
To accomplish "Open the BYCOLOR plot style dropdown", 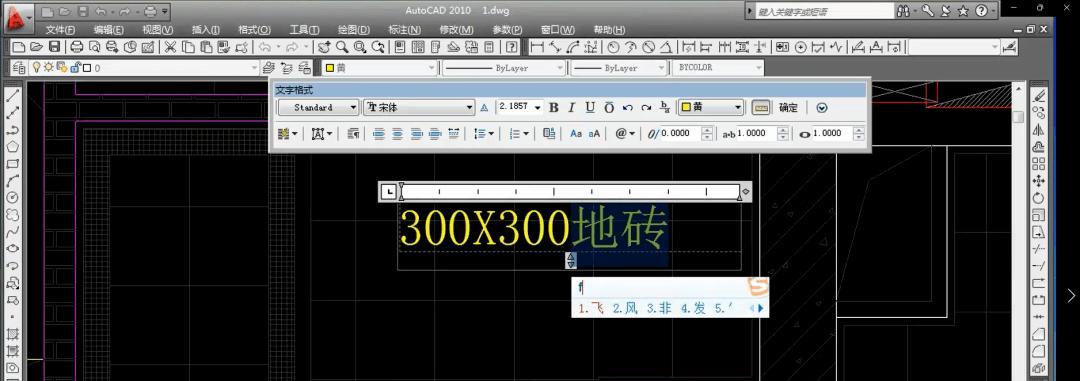I will (x=718, y=68).
